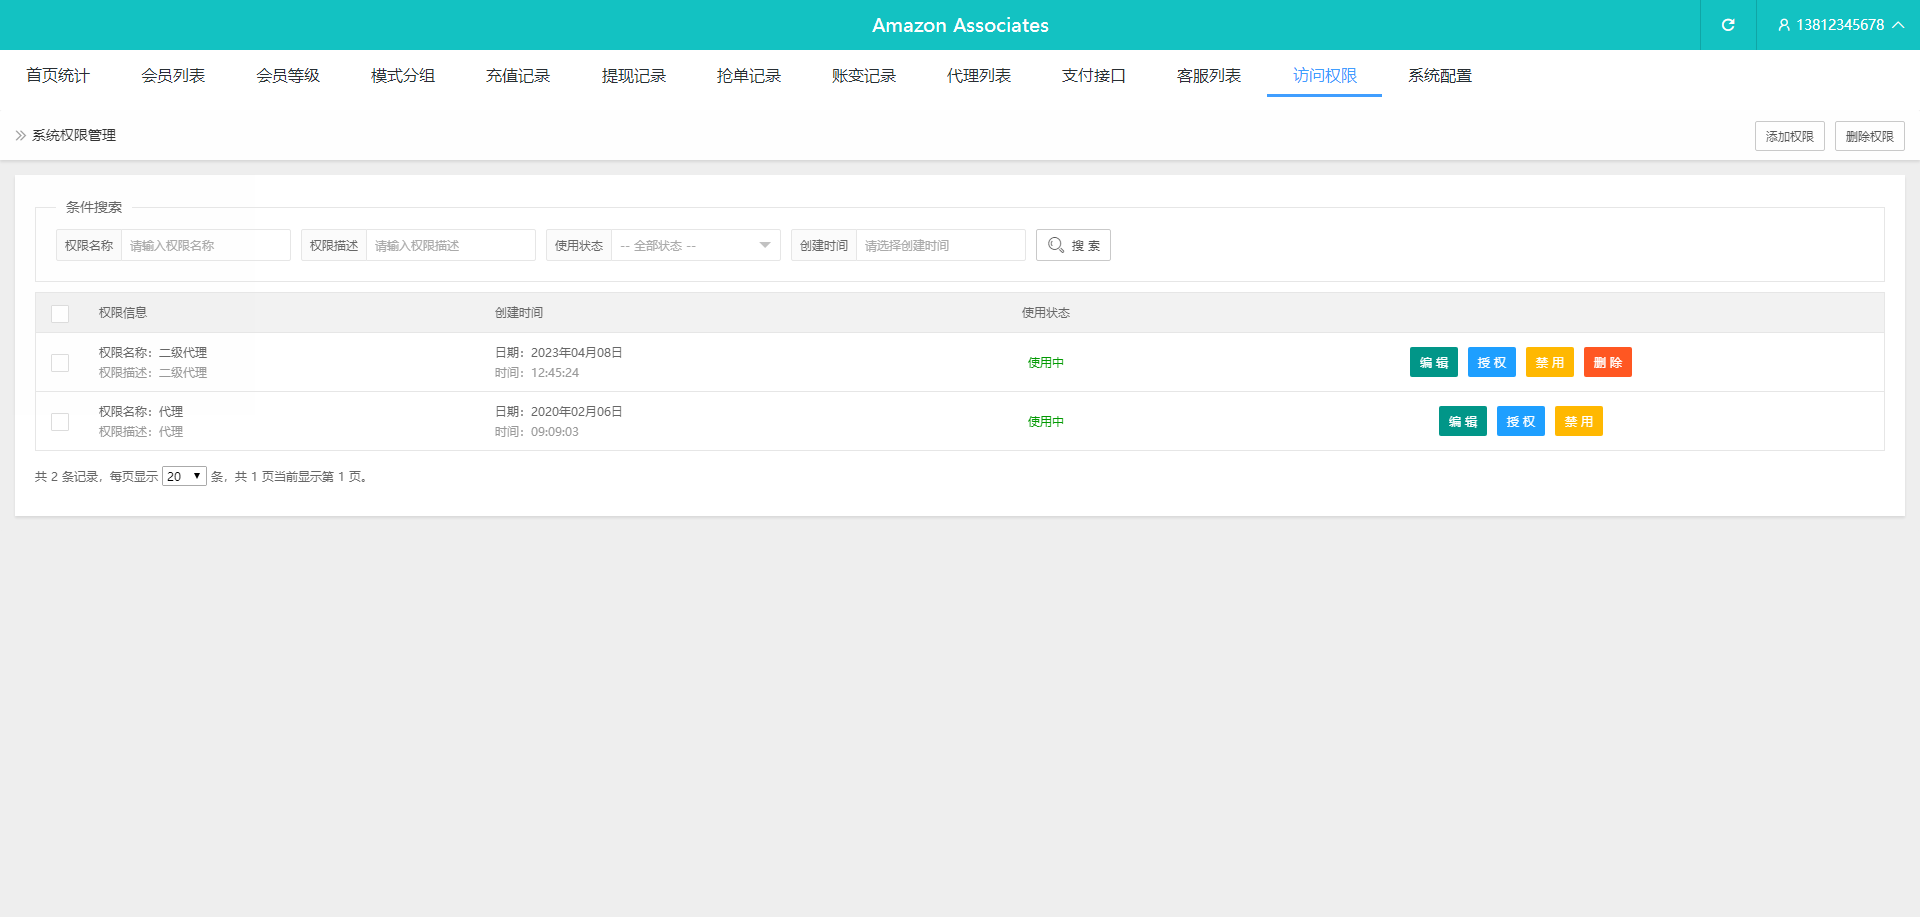Click the user profile icon beside 13812345678

(1783, 25)
